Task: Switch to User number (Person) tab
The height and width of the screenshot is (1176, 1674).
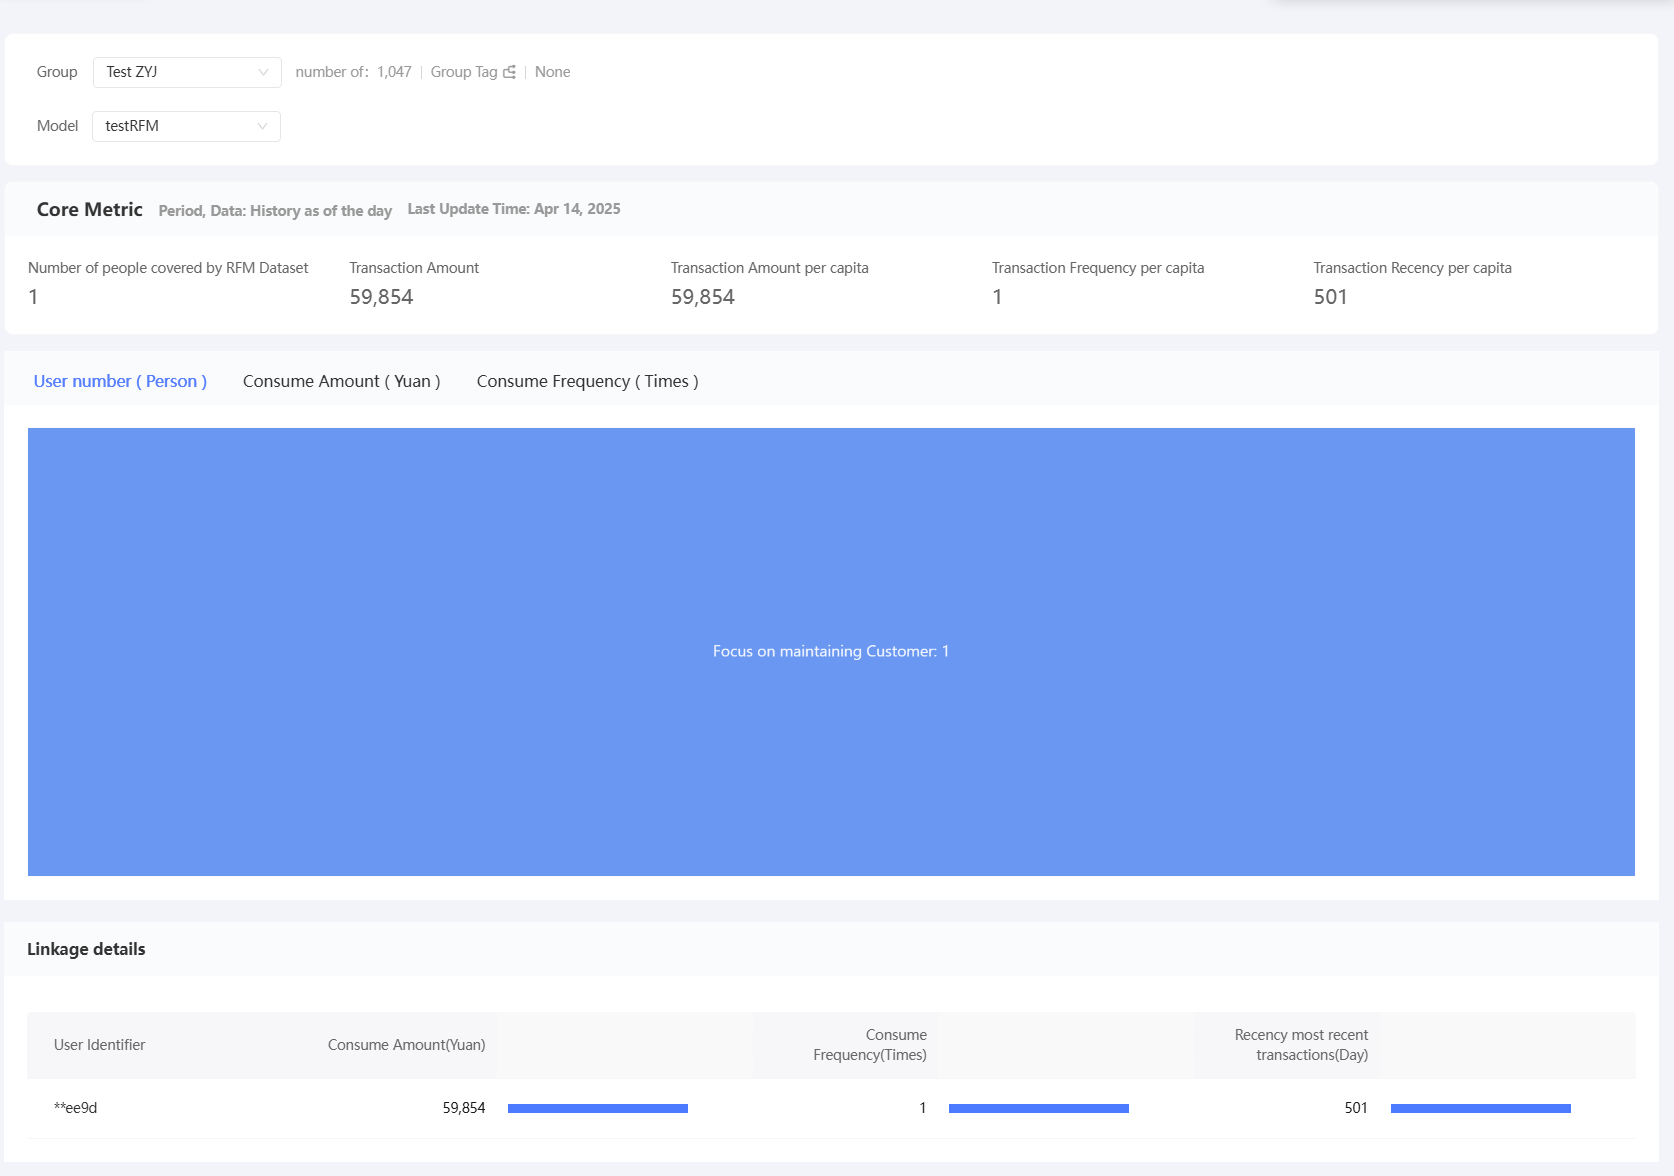Action: click(120, 381)
